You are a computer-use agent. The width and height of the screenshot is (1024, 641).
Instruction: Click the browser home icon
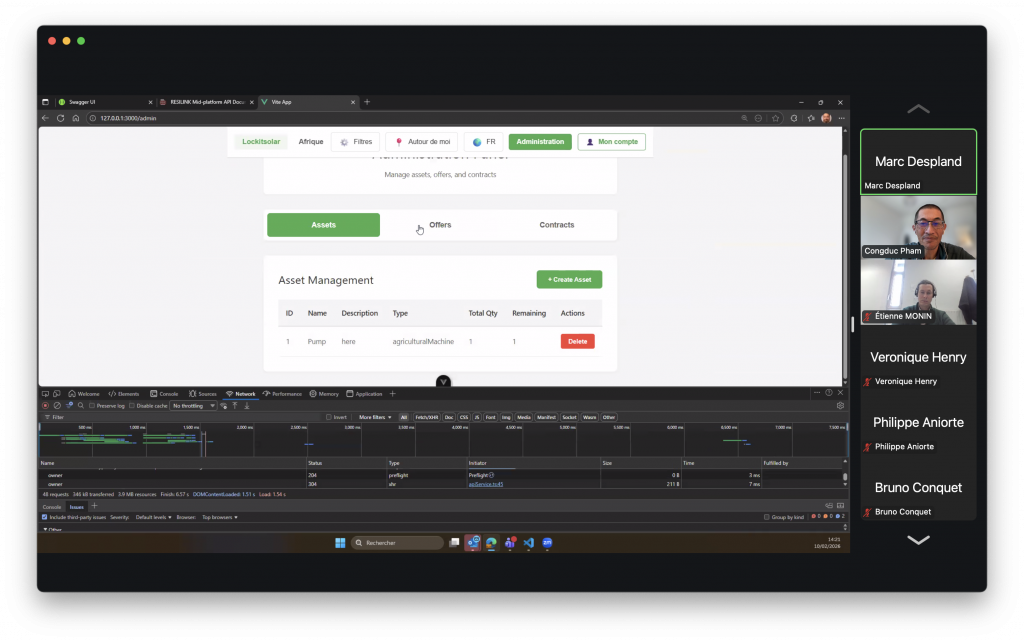[75, 118]
